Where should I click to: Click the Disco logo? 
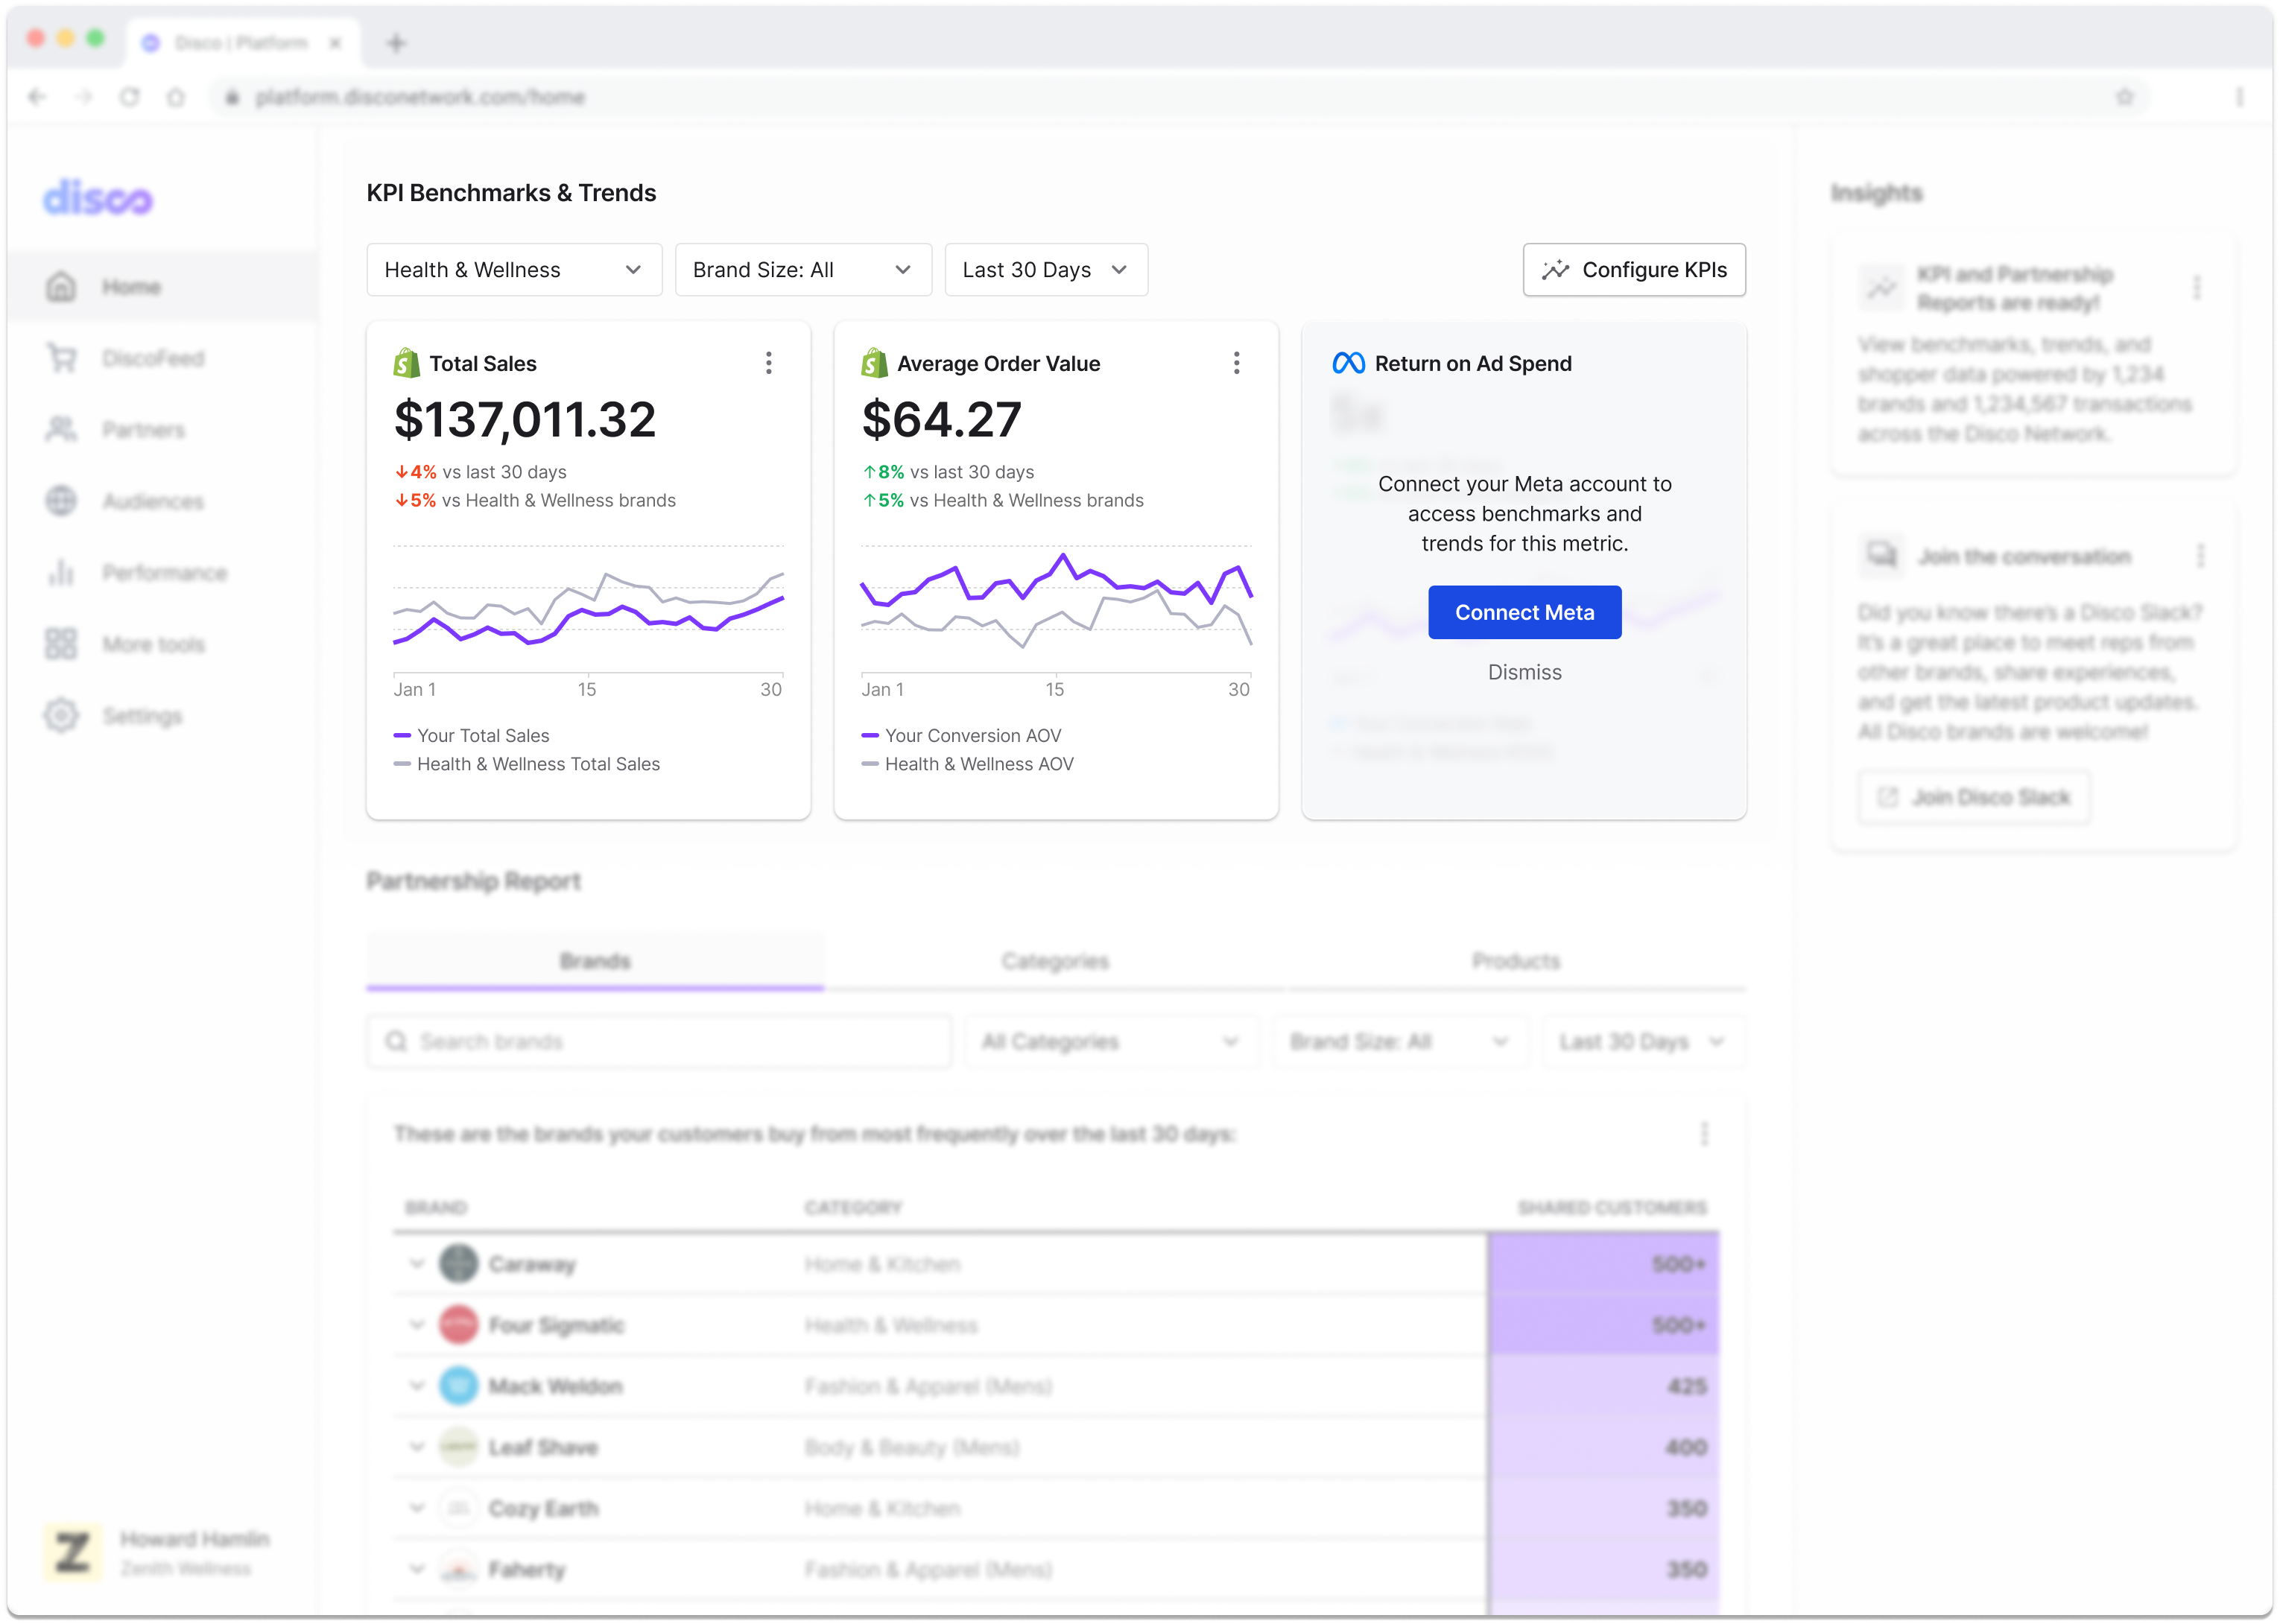pyautogui.click(x=97, y=197)
